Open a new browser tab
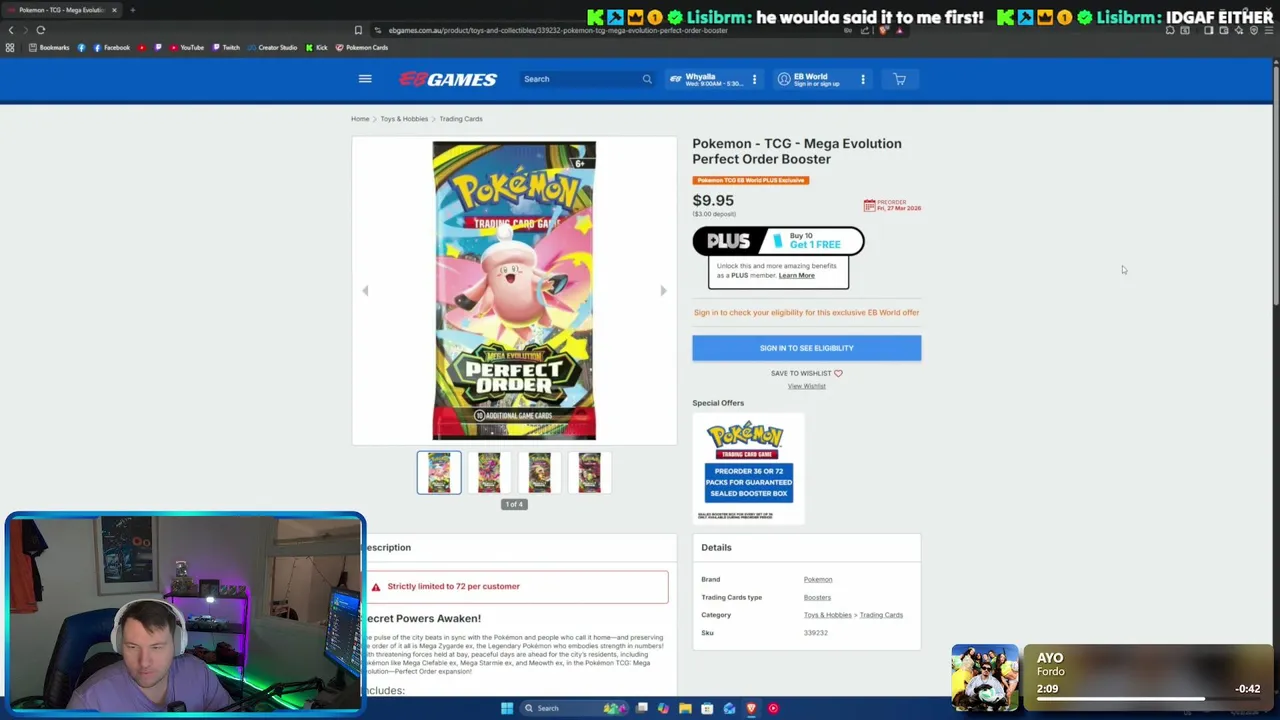Viewport: 1280px width, 720px height. 132,10
